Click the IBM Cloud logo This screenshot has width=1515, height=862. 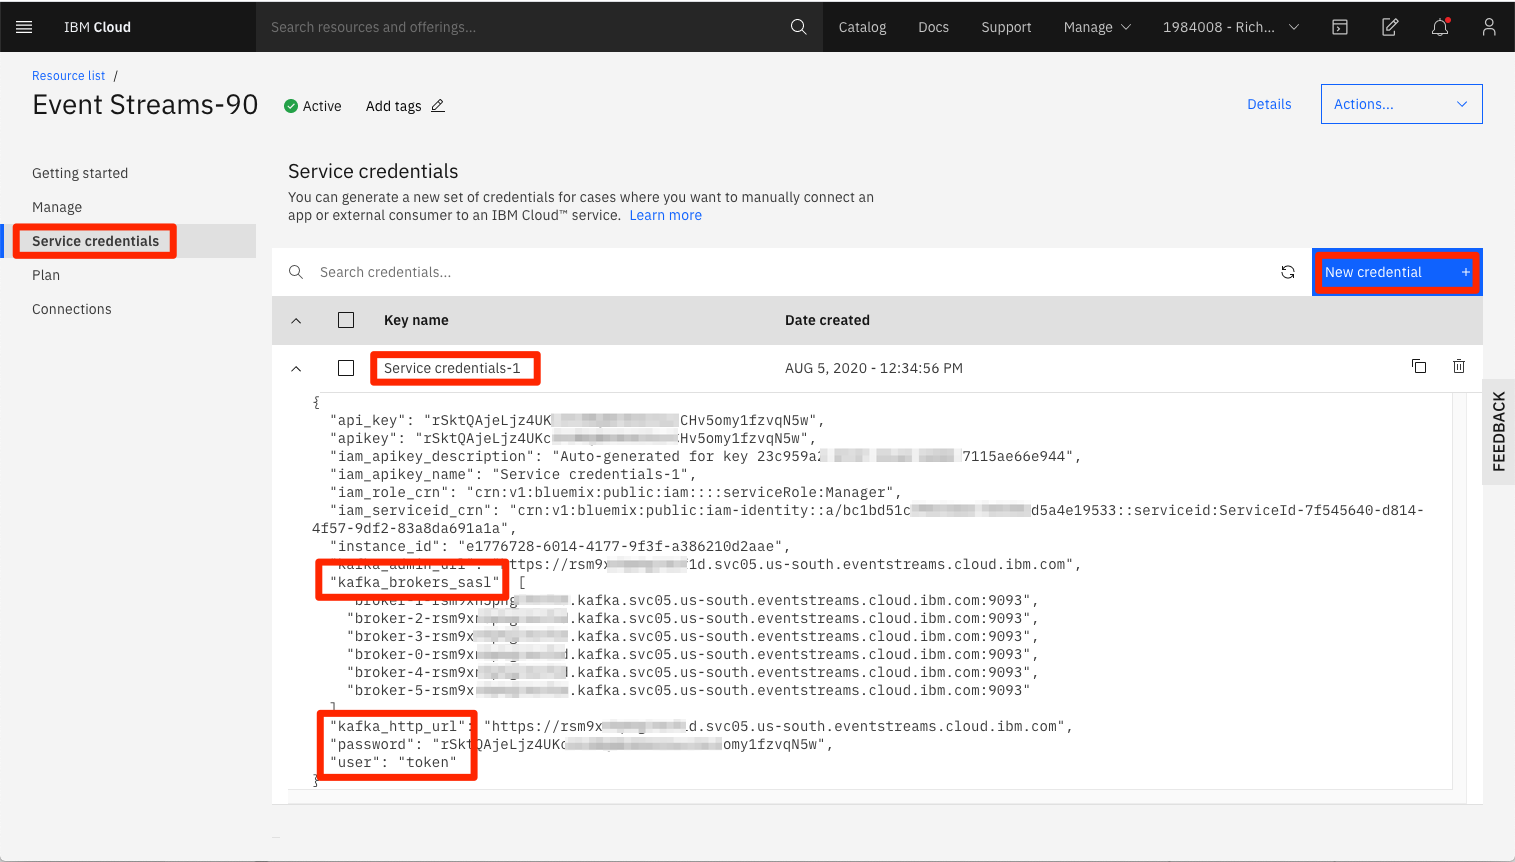pyautogui.click(x=97, y=27)
